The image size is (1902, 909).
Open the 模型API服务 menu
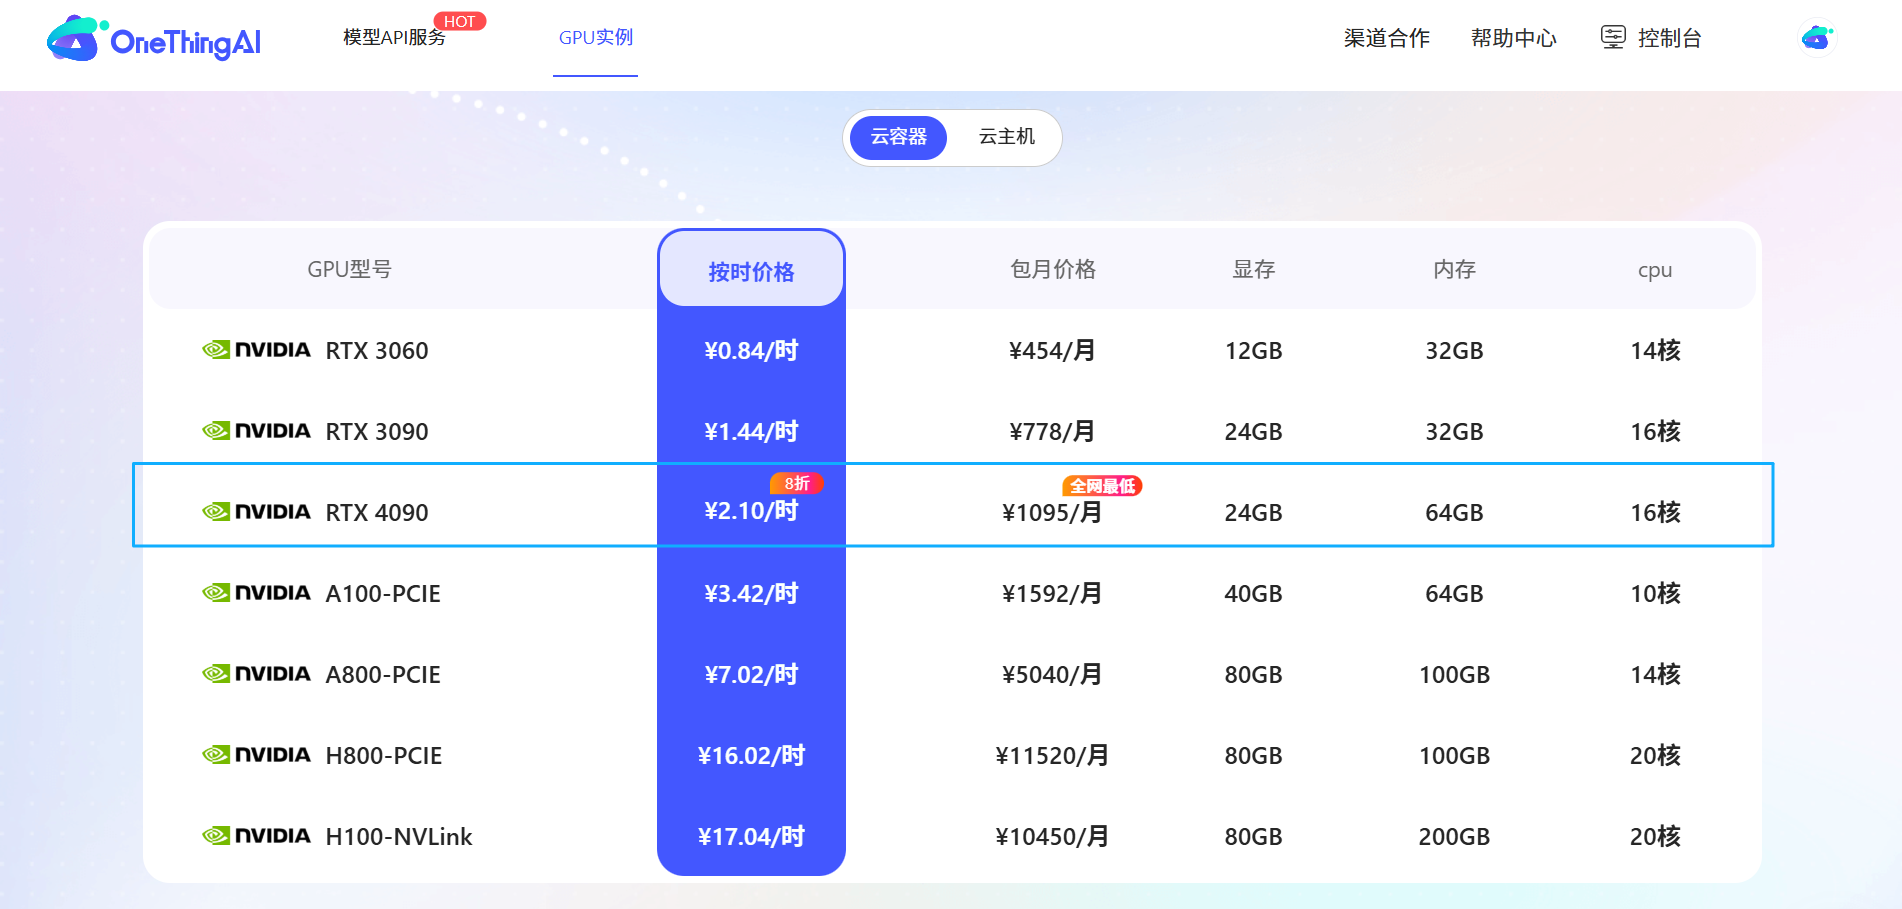click(394, 38)
